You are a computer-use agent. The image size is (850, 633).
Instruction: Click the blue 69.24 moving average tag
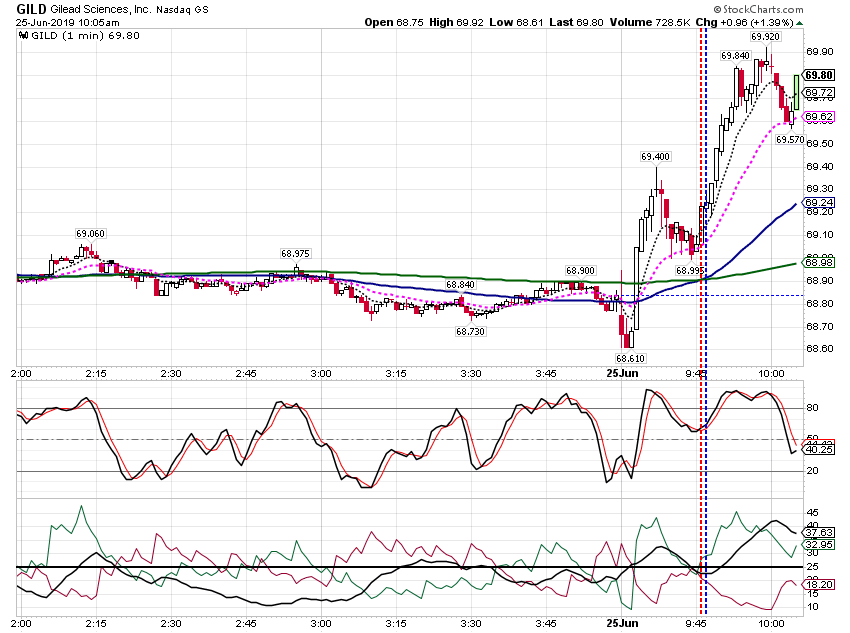[819, 203]
